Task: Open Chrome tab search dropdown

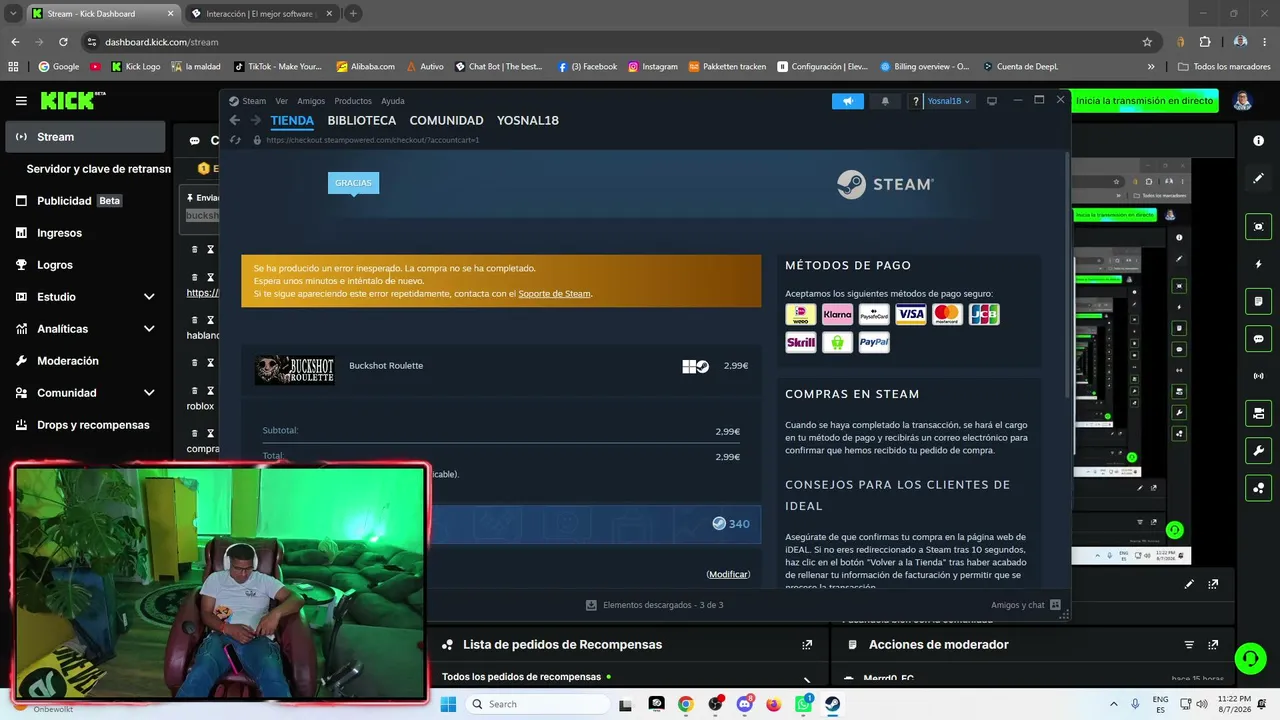Action: click(13, 14)
